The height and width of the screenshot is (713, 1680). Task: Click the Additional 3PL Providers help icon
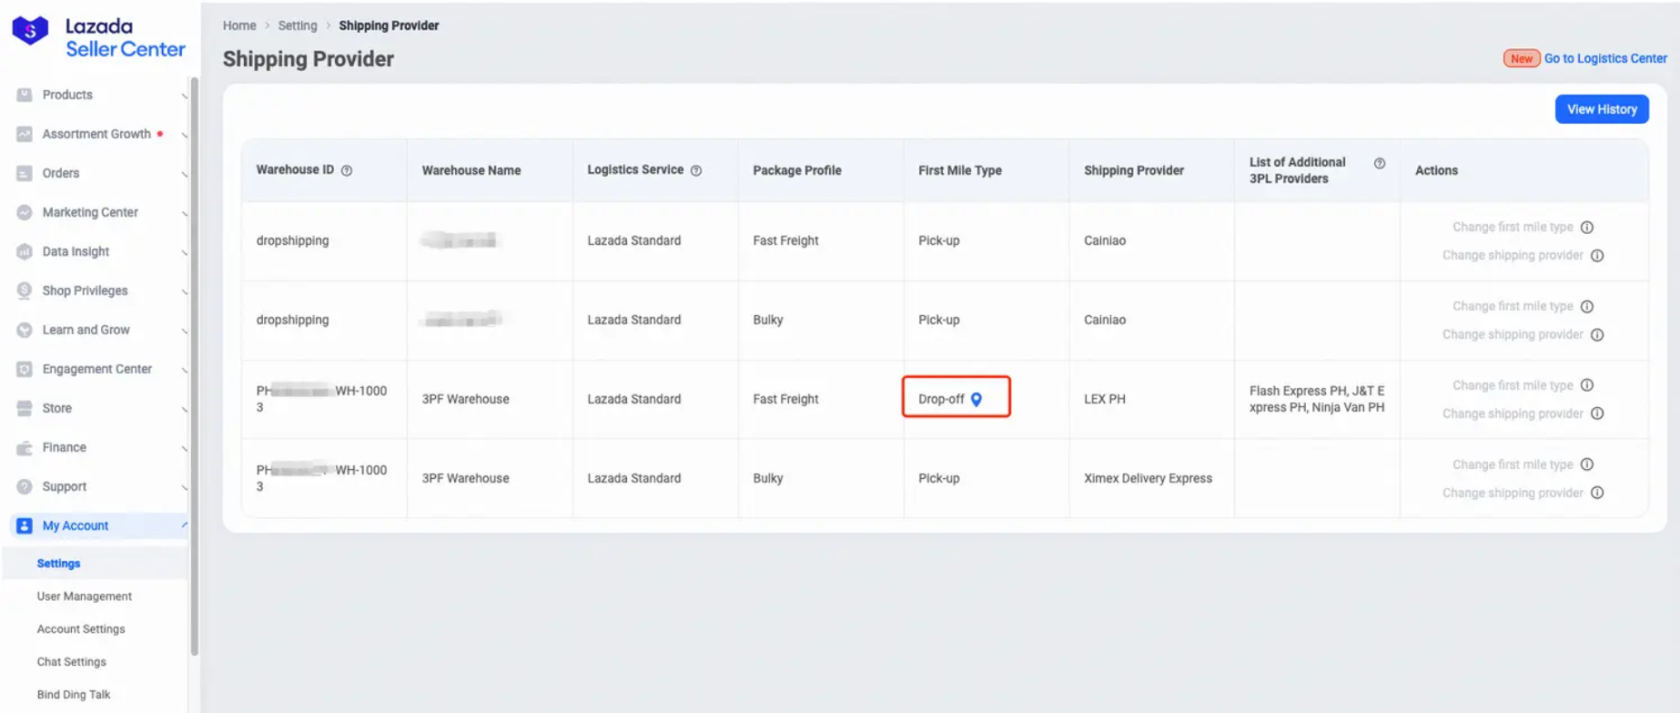coord(1380,163)
